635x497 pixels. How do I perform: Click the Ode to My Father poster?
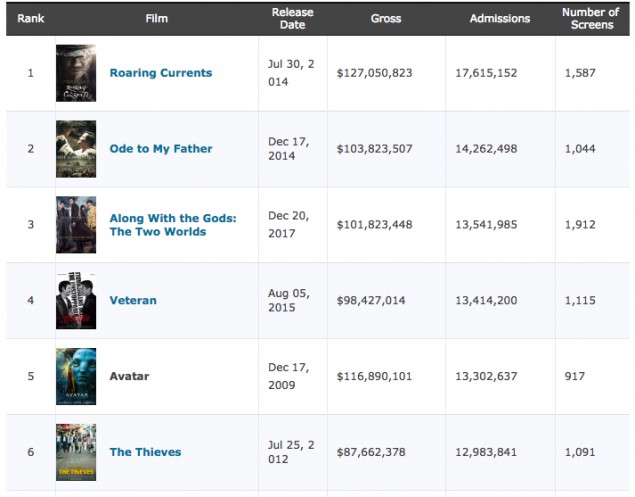[x=76, y=149]
